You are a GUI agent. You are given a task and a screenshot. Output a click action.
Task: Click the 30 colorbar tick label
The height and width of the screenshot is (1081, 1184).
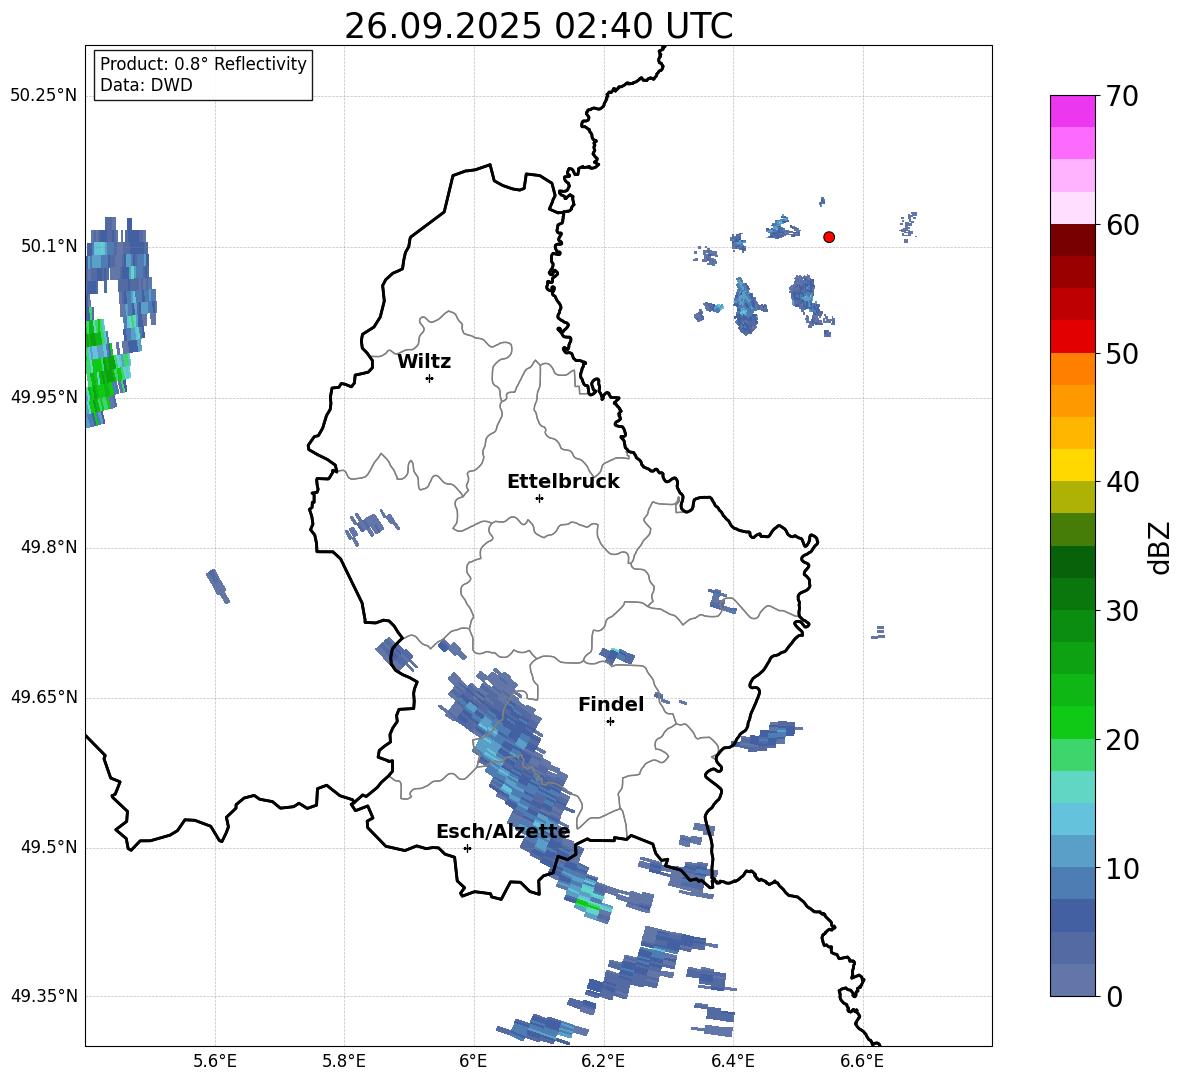pyautogui.click(x=1122, y=611)
